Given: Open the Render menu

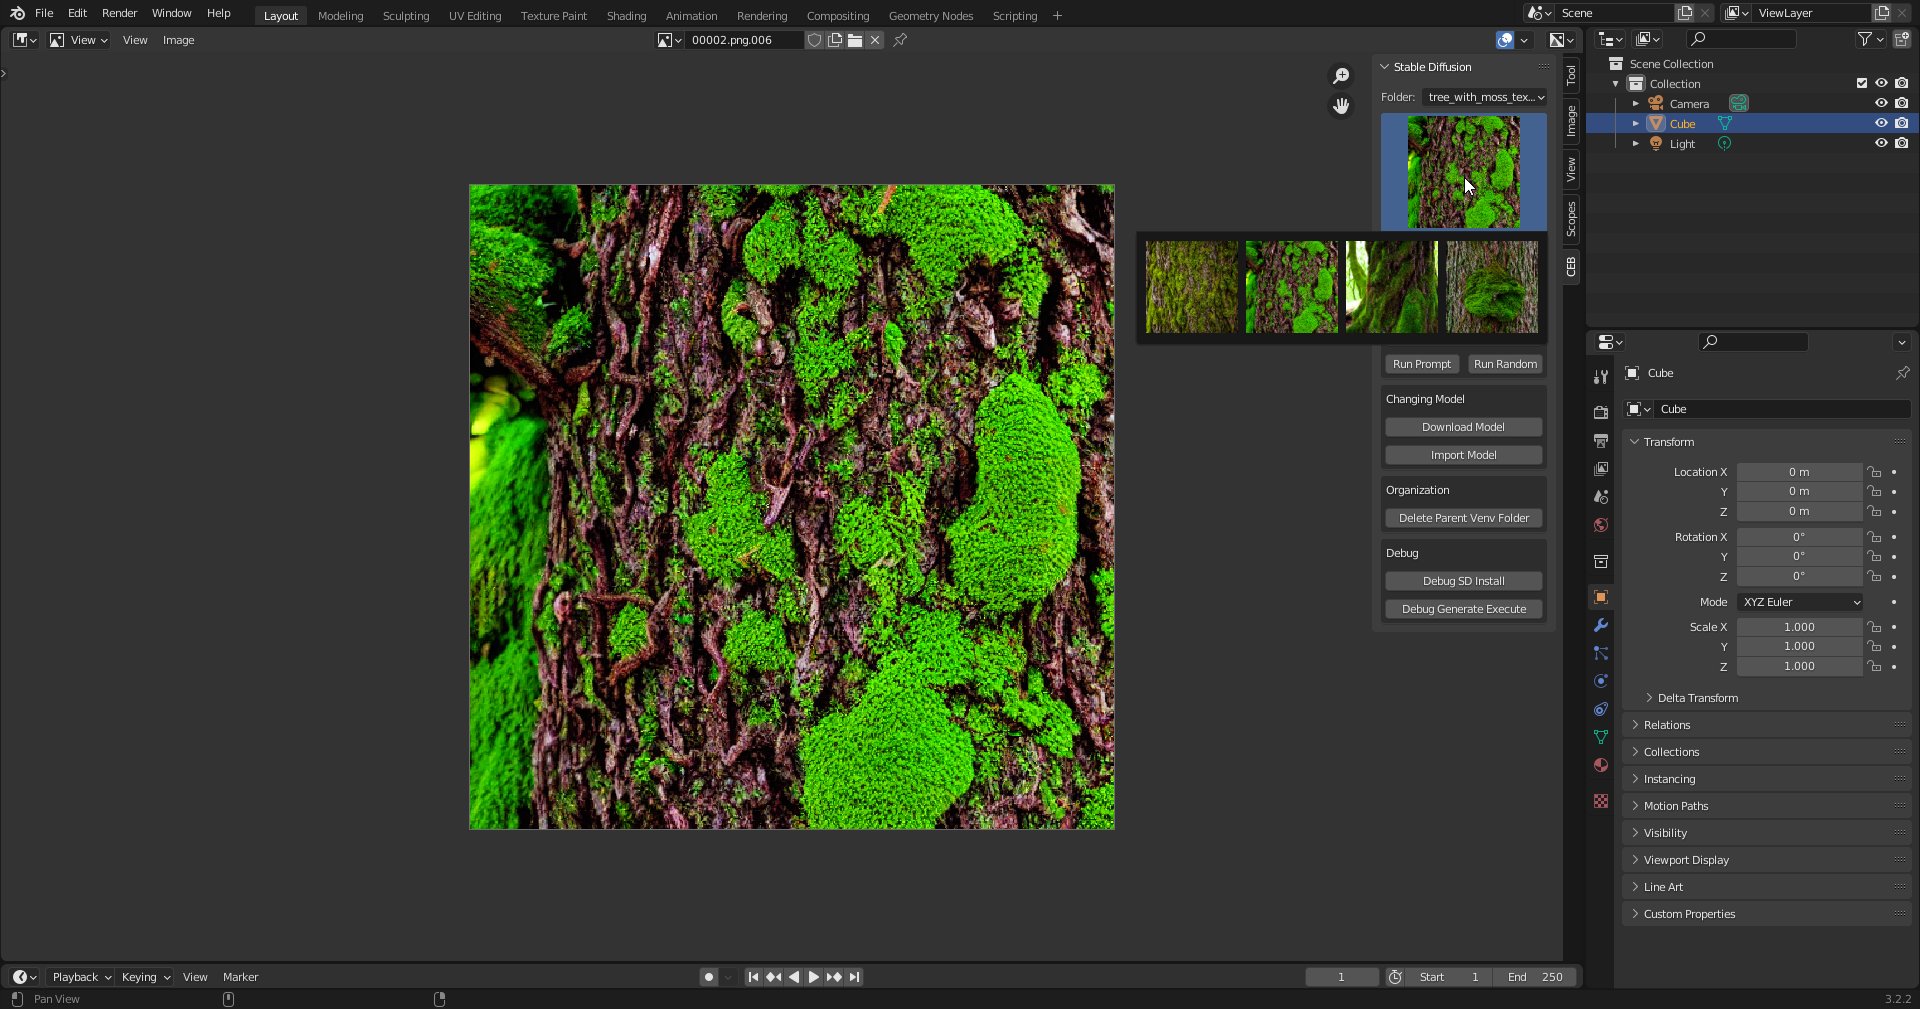Looking at the screenshot, I should pyautogui.click(x=119, y=13).
